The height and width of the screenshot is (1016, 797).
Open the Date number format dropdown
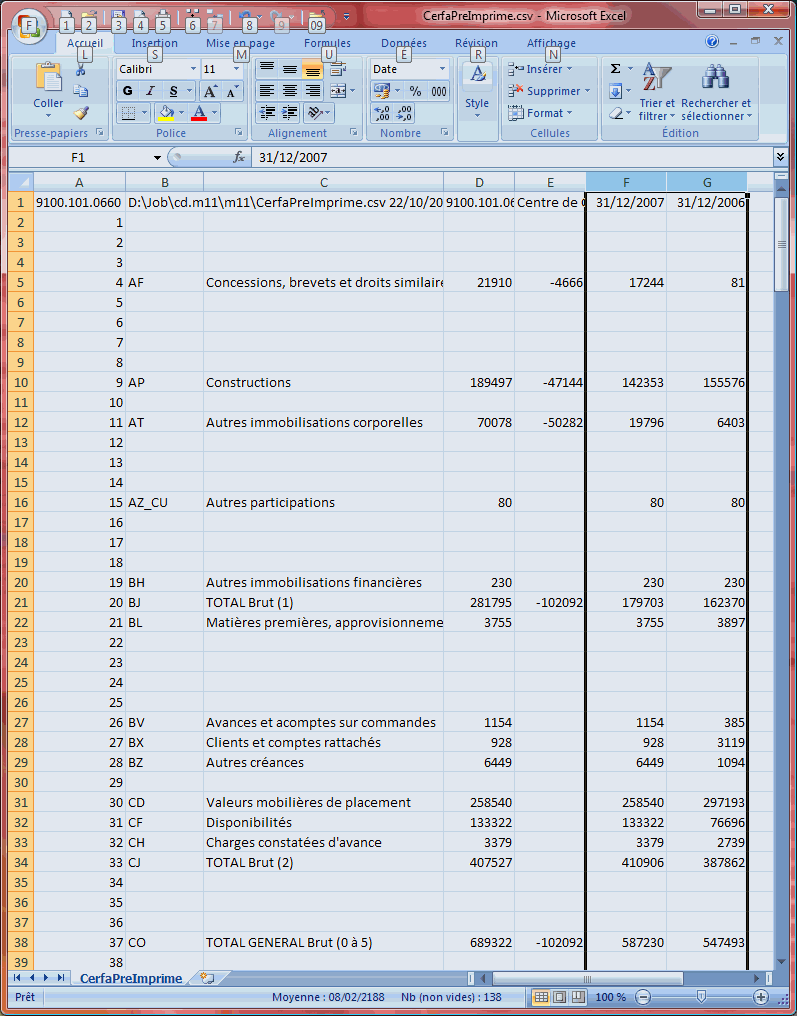tap(442, 69)
